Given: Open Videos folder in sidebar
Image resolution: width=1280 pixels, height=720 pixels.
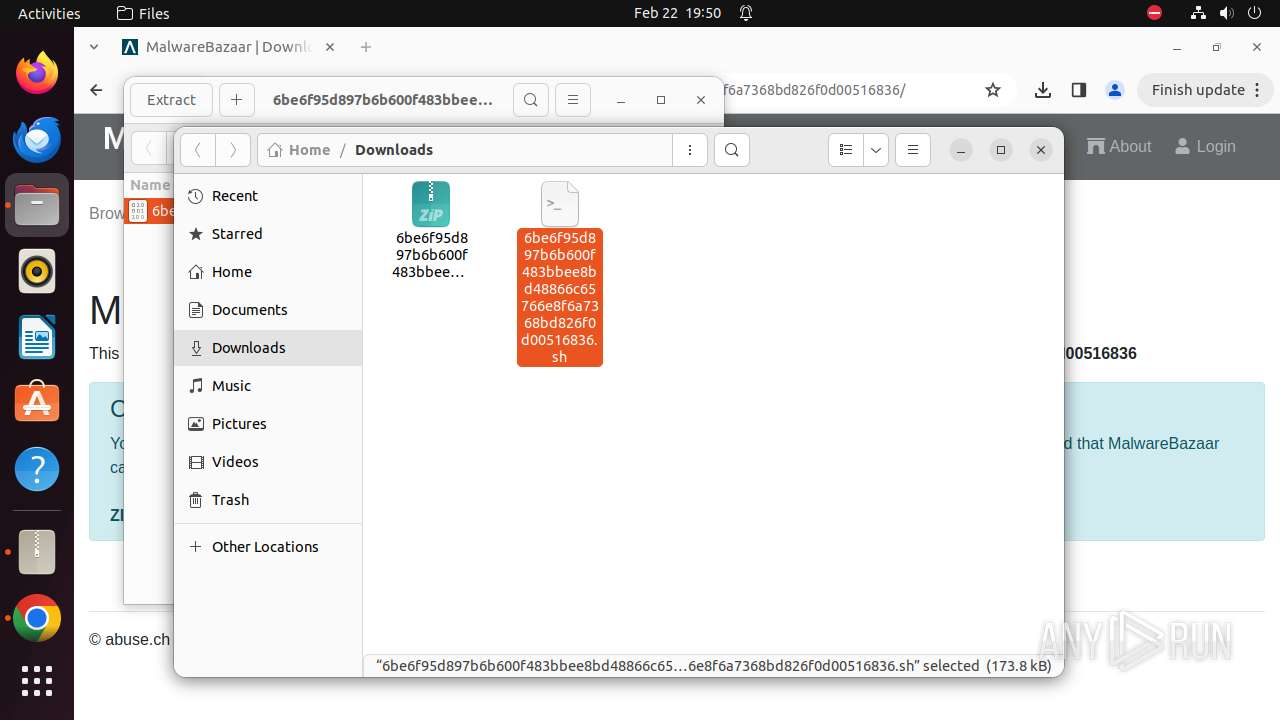Looking at the screenshot, I should (x=268, y=462).
